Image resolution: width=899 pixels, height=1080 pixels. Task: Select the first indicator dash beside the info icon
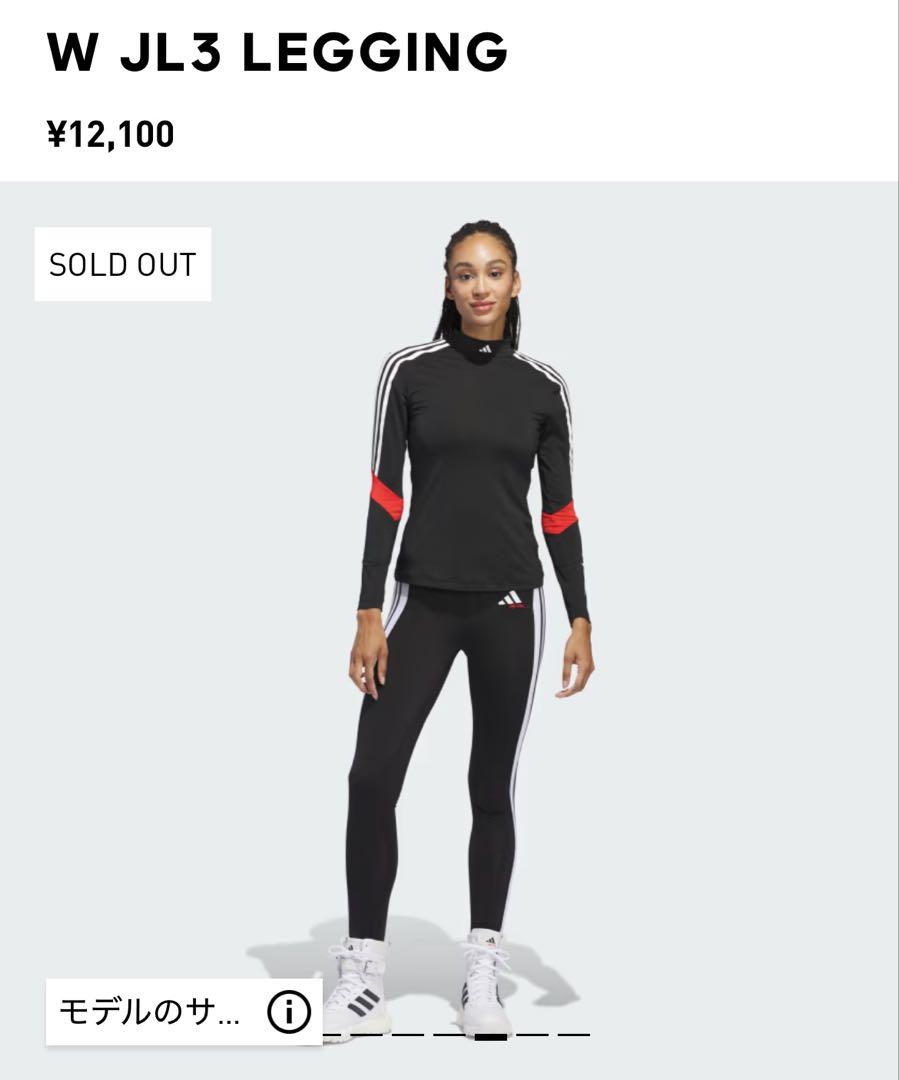[331, 1035]
